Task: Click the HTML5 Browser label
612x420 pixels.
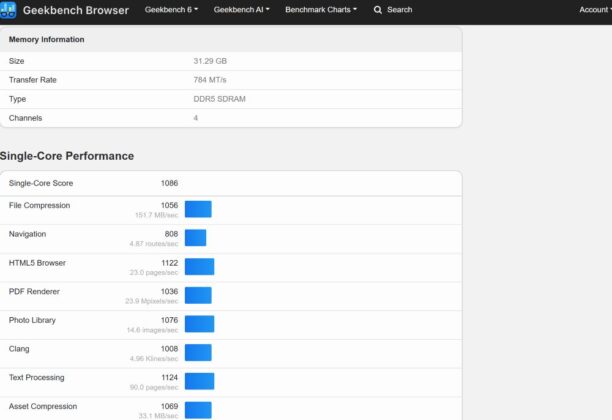Action: (x=37, y=263)
